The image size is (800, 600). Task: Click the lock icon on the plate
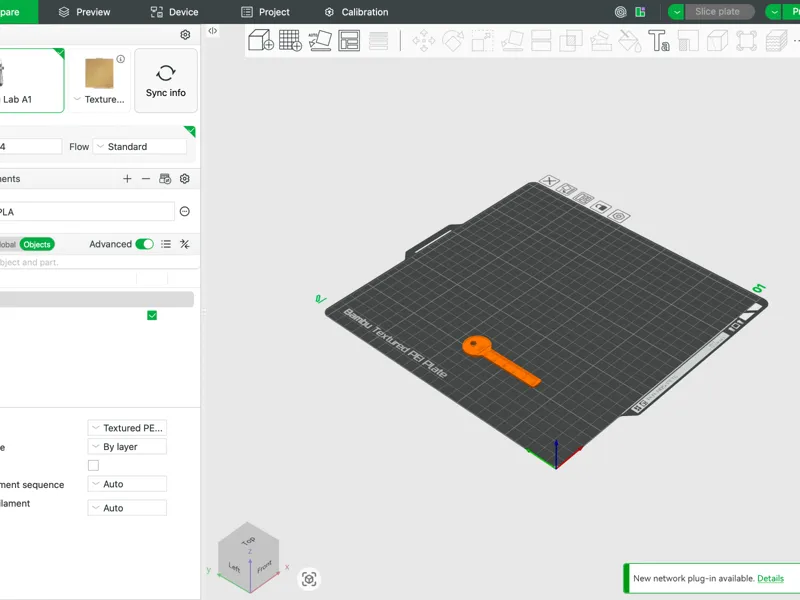coord(602,207)
